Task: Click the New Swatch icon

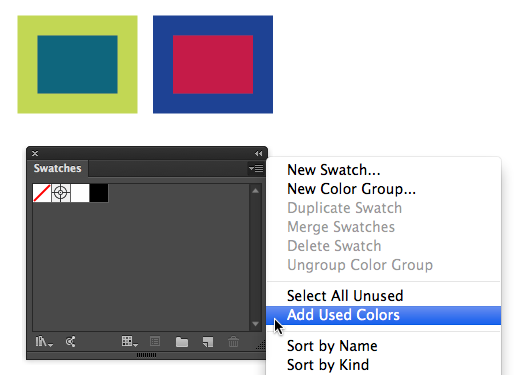Action: (x=208, y=342)
